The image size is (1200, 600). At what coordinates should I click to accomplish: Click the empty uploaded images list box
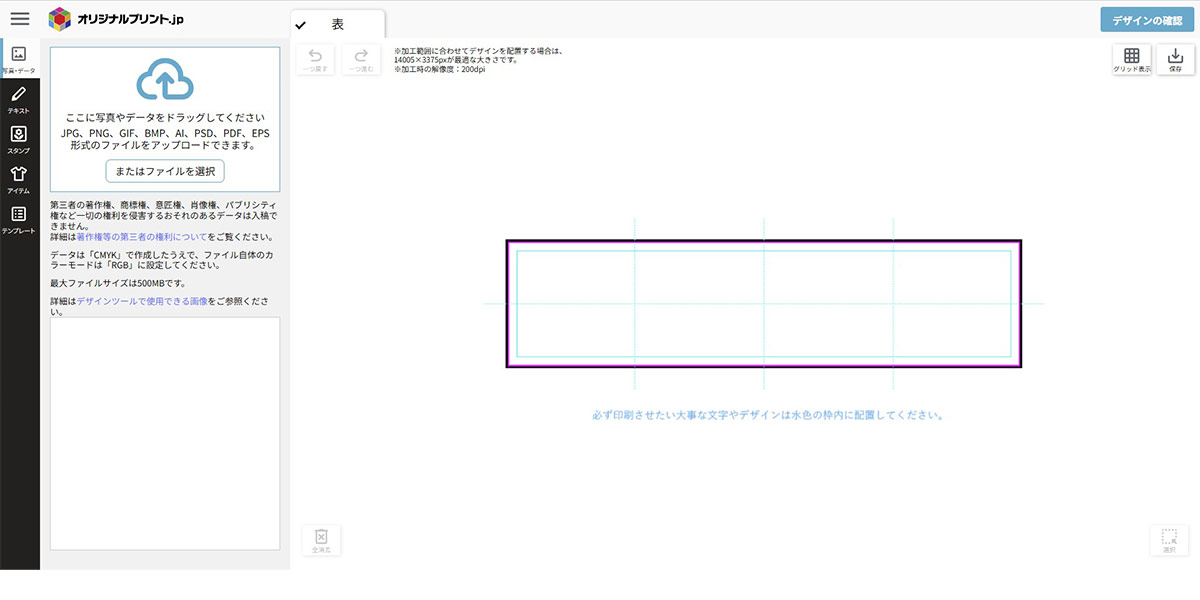pos(165,433)
